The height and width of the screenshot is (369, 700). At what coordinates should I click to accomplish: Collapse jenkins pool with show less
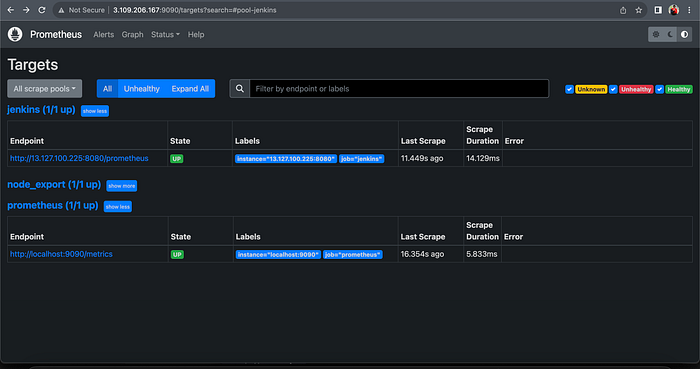(x=95, y=111)
